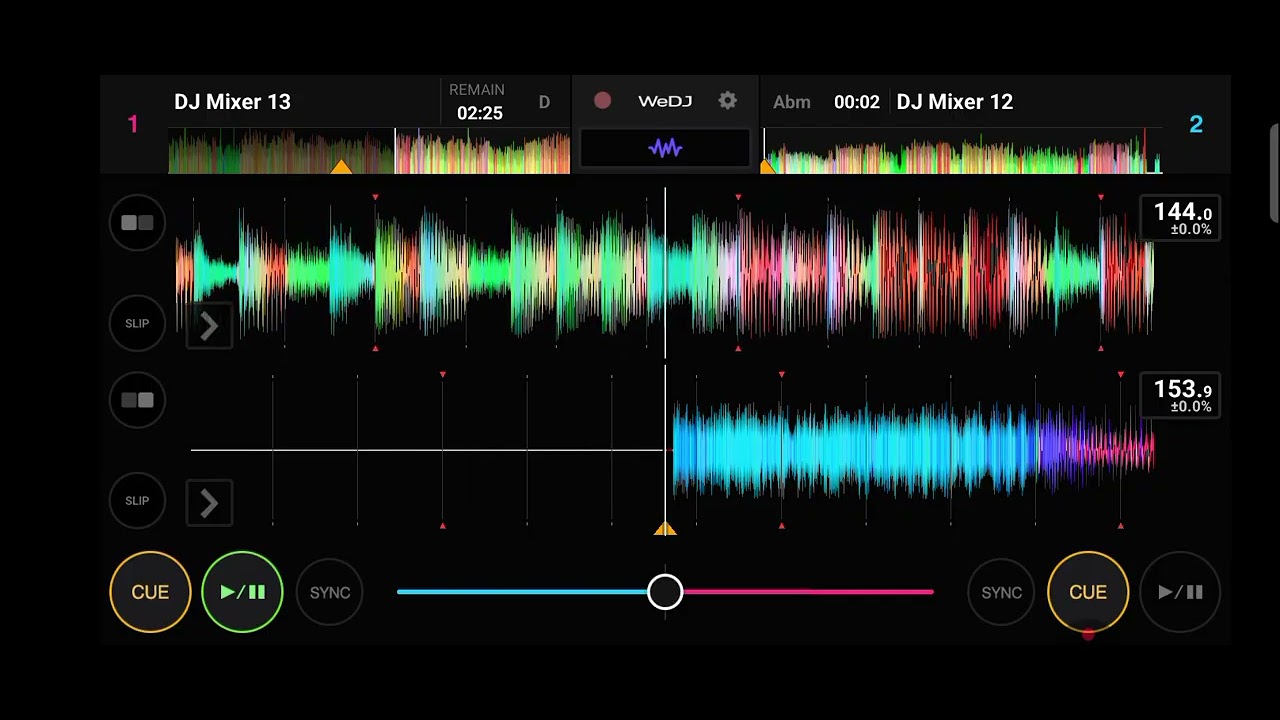Screen dimensions: 1280x720
Task: Tap the REMAIN 02:25 time display
Action: click(478, 102)
